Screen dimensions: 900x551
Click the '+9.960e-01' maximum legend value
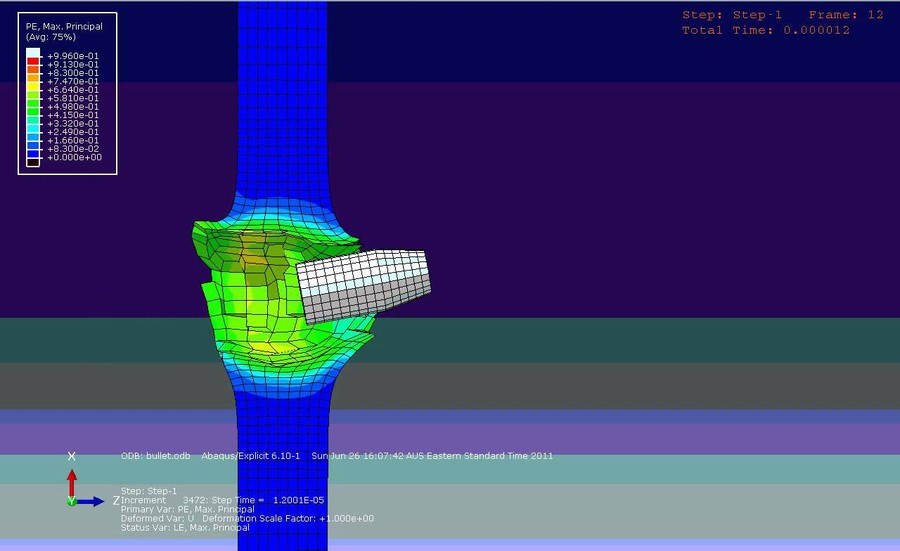[x=72, y=55]
